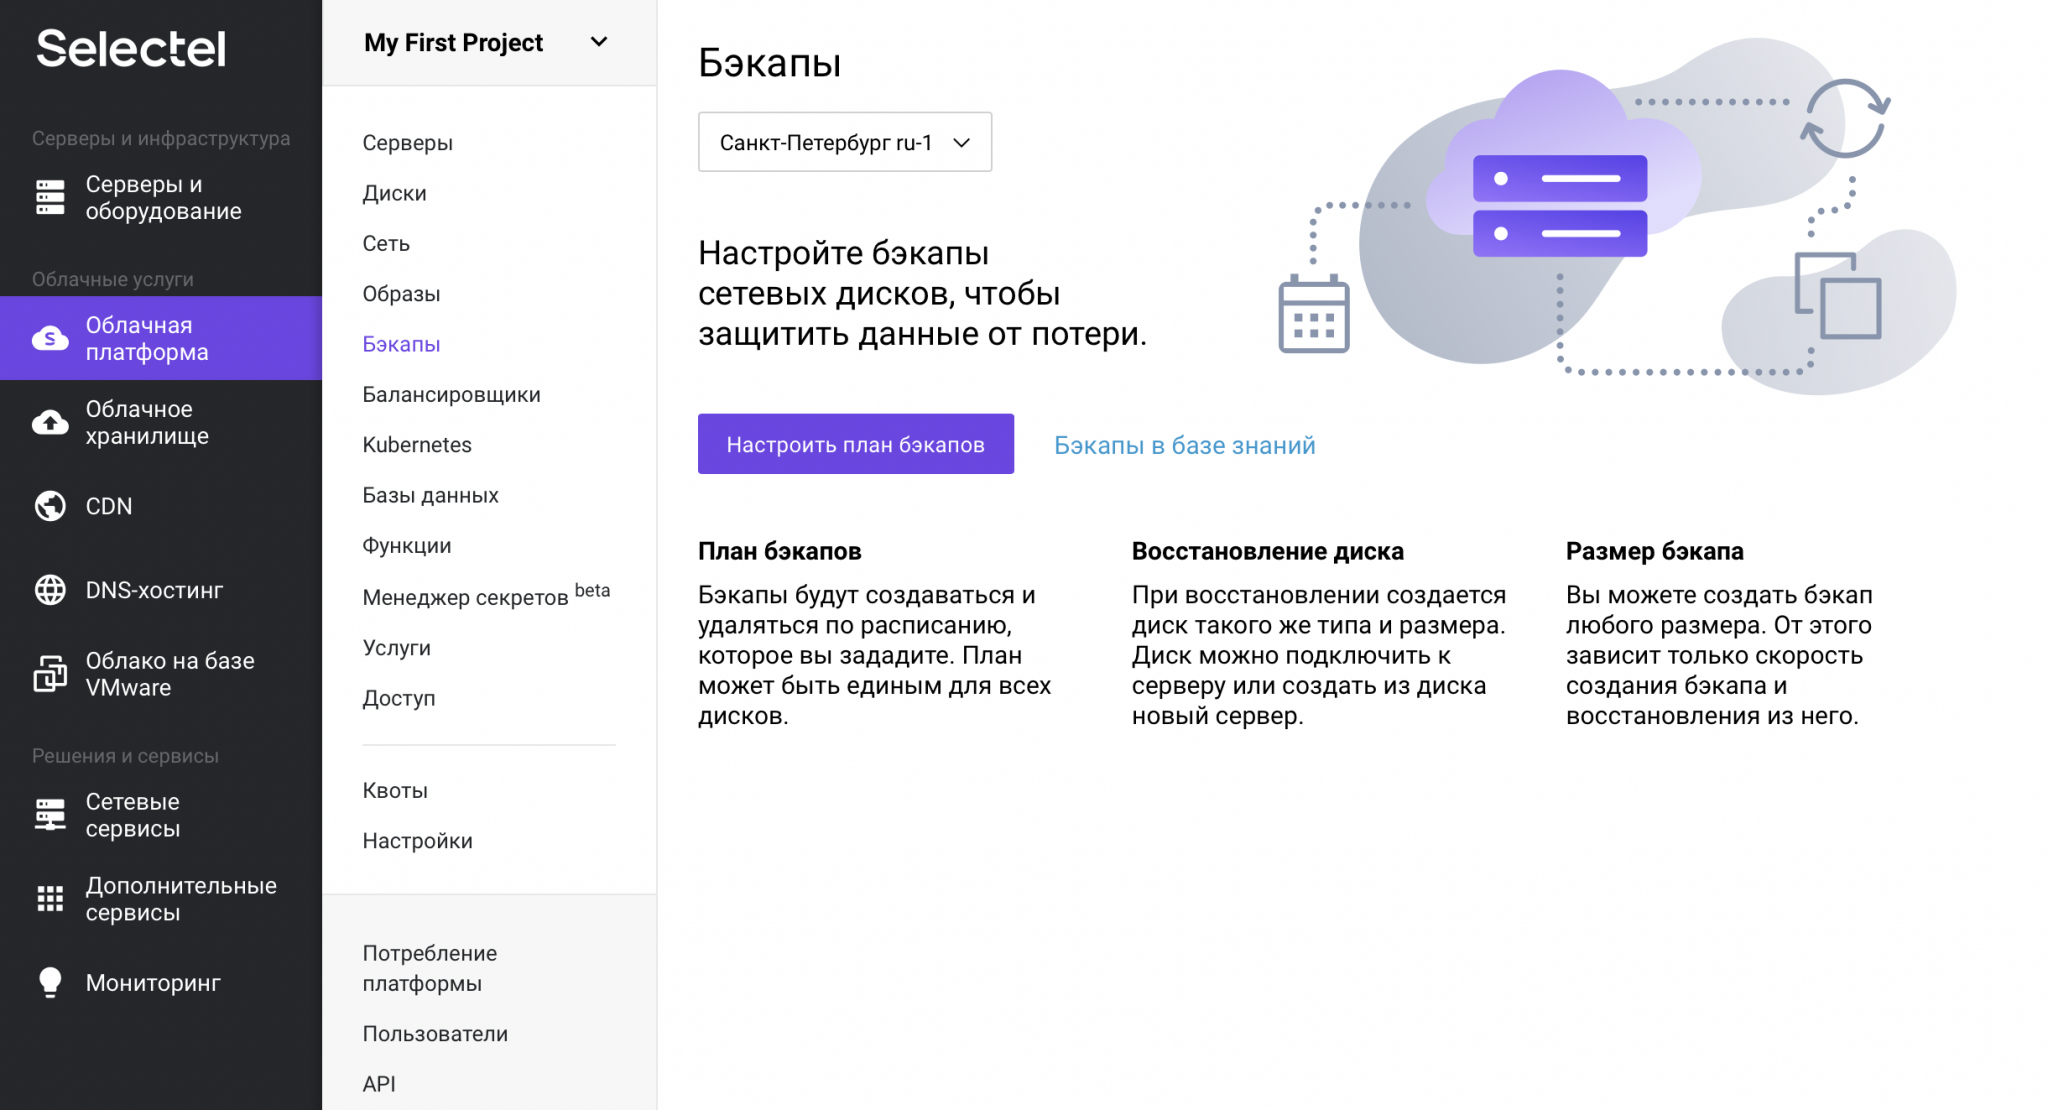This screenshot has height=1110, width=2048.
Task: Navigate to Базы данных section
Action: point(430,493)
